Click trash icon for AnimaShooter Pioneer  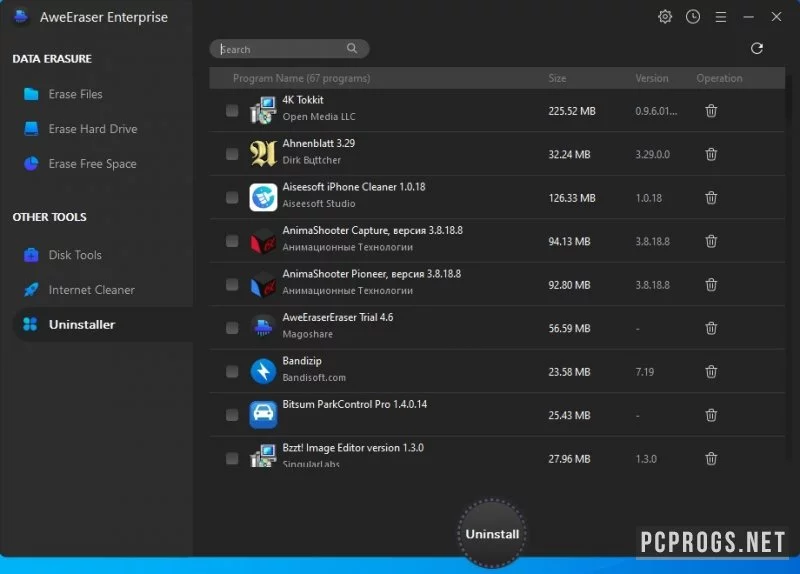coord(711,285)
